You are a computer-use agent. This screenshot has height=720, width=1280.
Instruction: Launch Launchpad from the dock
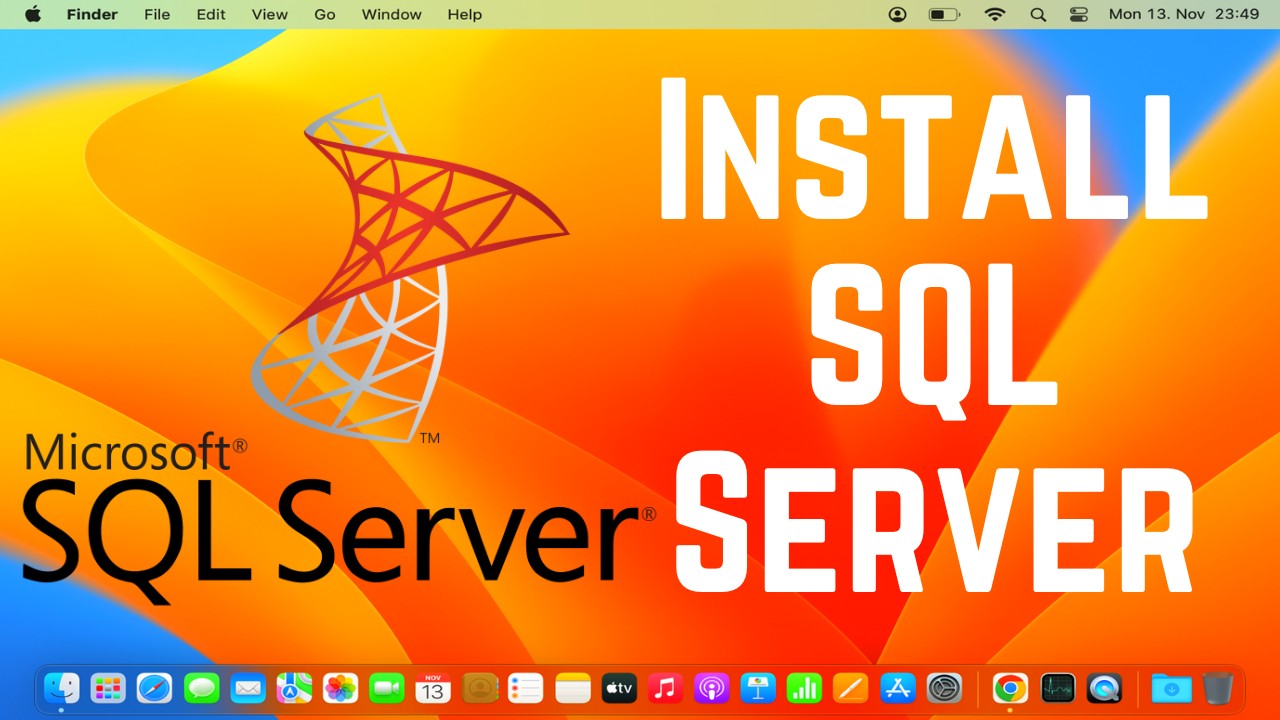[108, 688]
